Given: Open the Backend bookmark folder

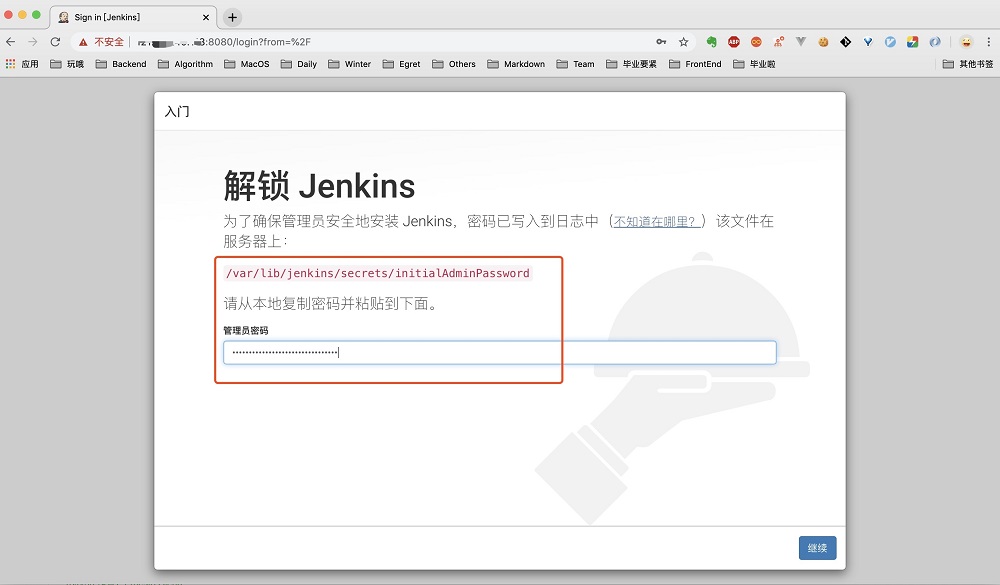Looking at the screenshot, I should point(121,64).
